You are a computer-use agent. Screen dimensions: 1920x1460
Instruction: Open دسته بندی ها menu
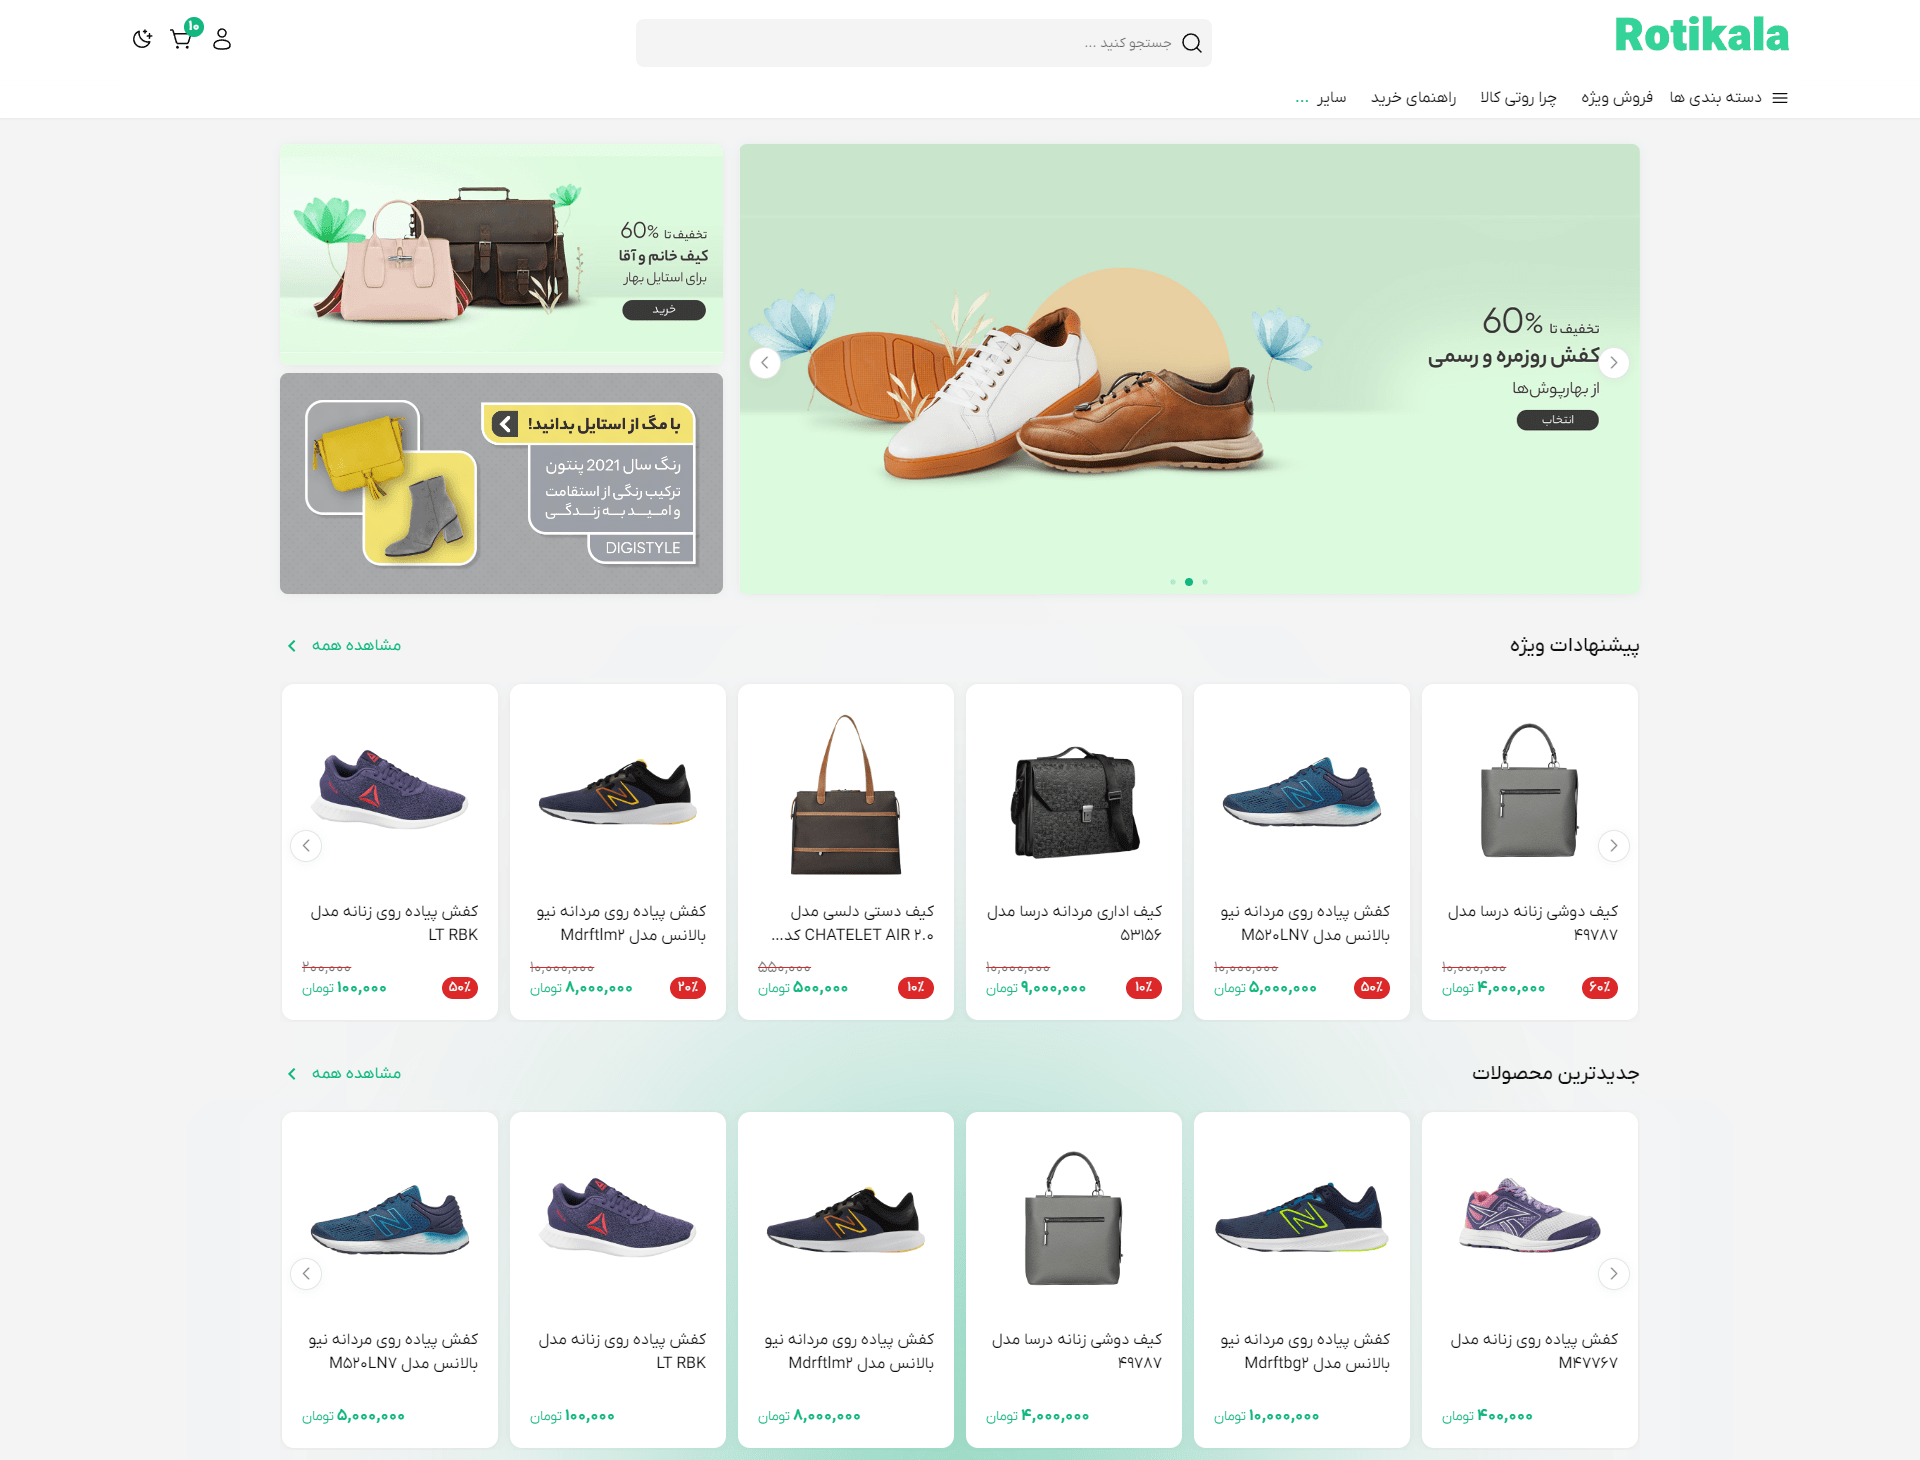pyautogui.click(x=1715, y=97)
